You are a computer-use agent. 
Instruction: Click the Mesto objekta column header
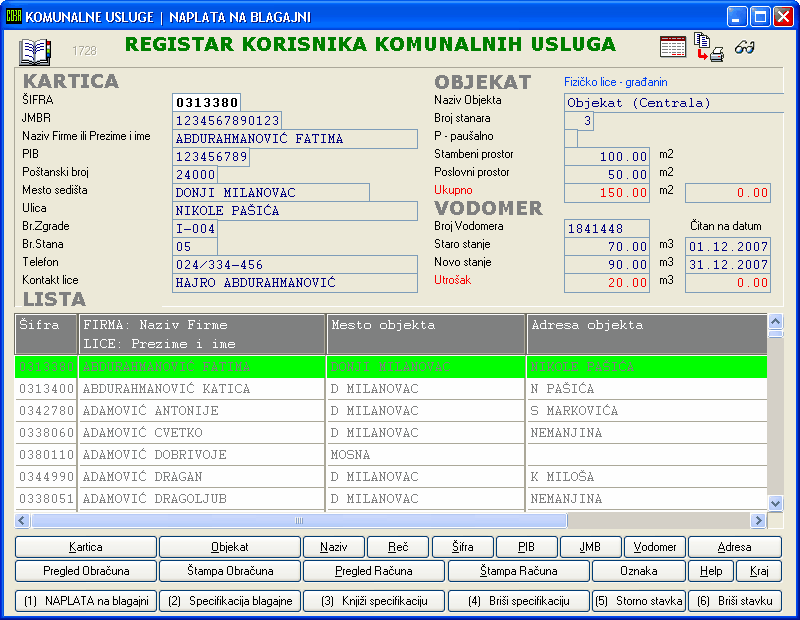point(426,334)
